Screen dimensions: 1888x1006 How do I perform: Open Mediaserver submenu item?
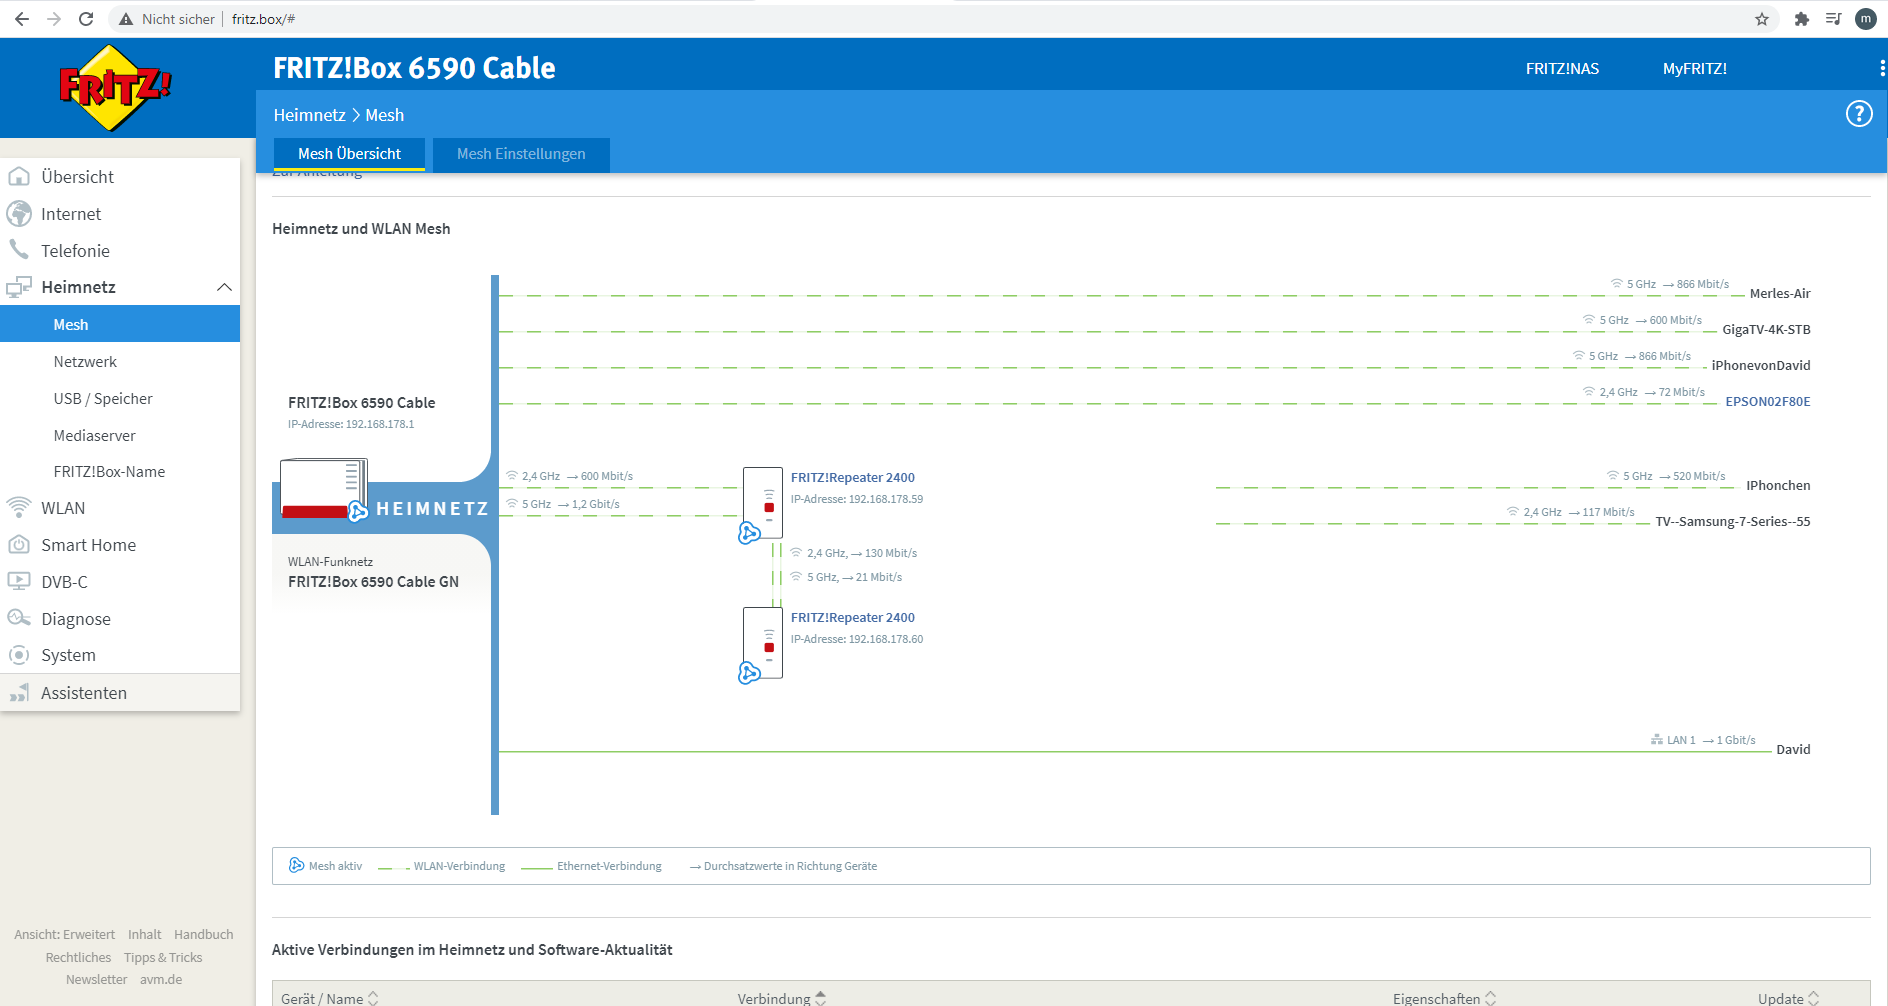94,435
